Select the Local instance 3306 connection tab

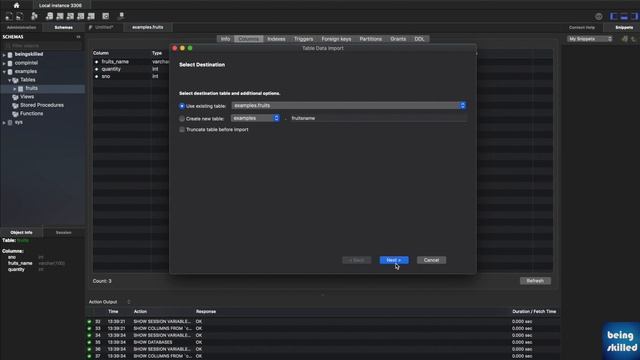pyautogui.click(x=60, y=5)
